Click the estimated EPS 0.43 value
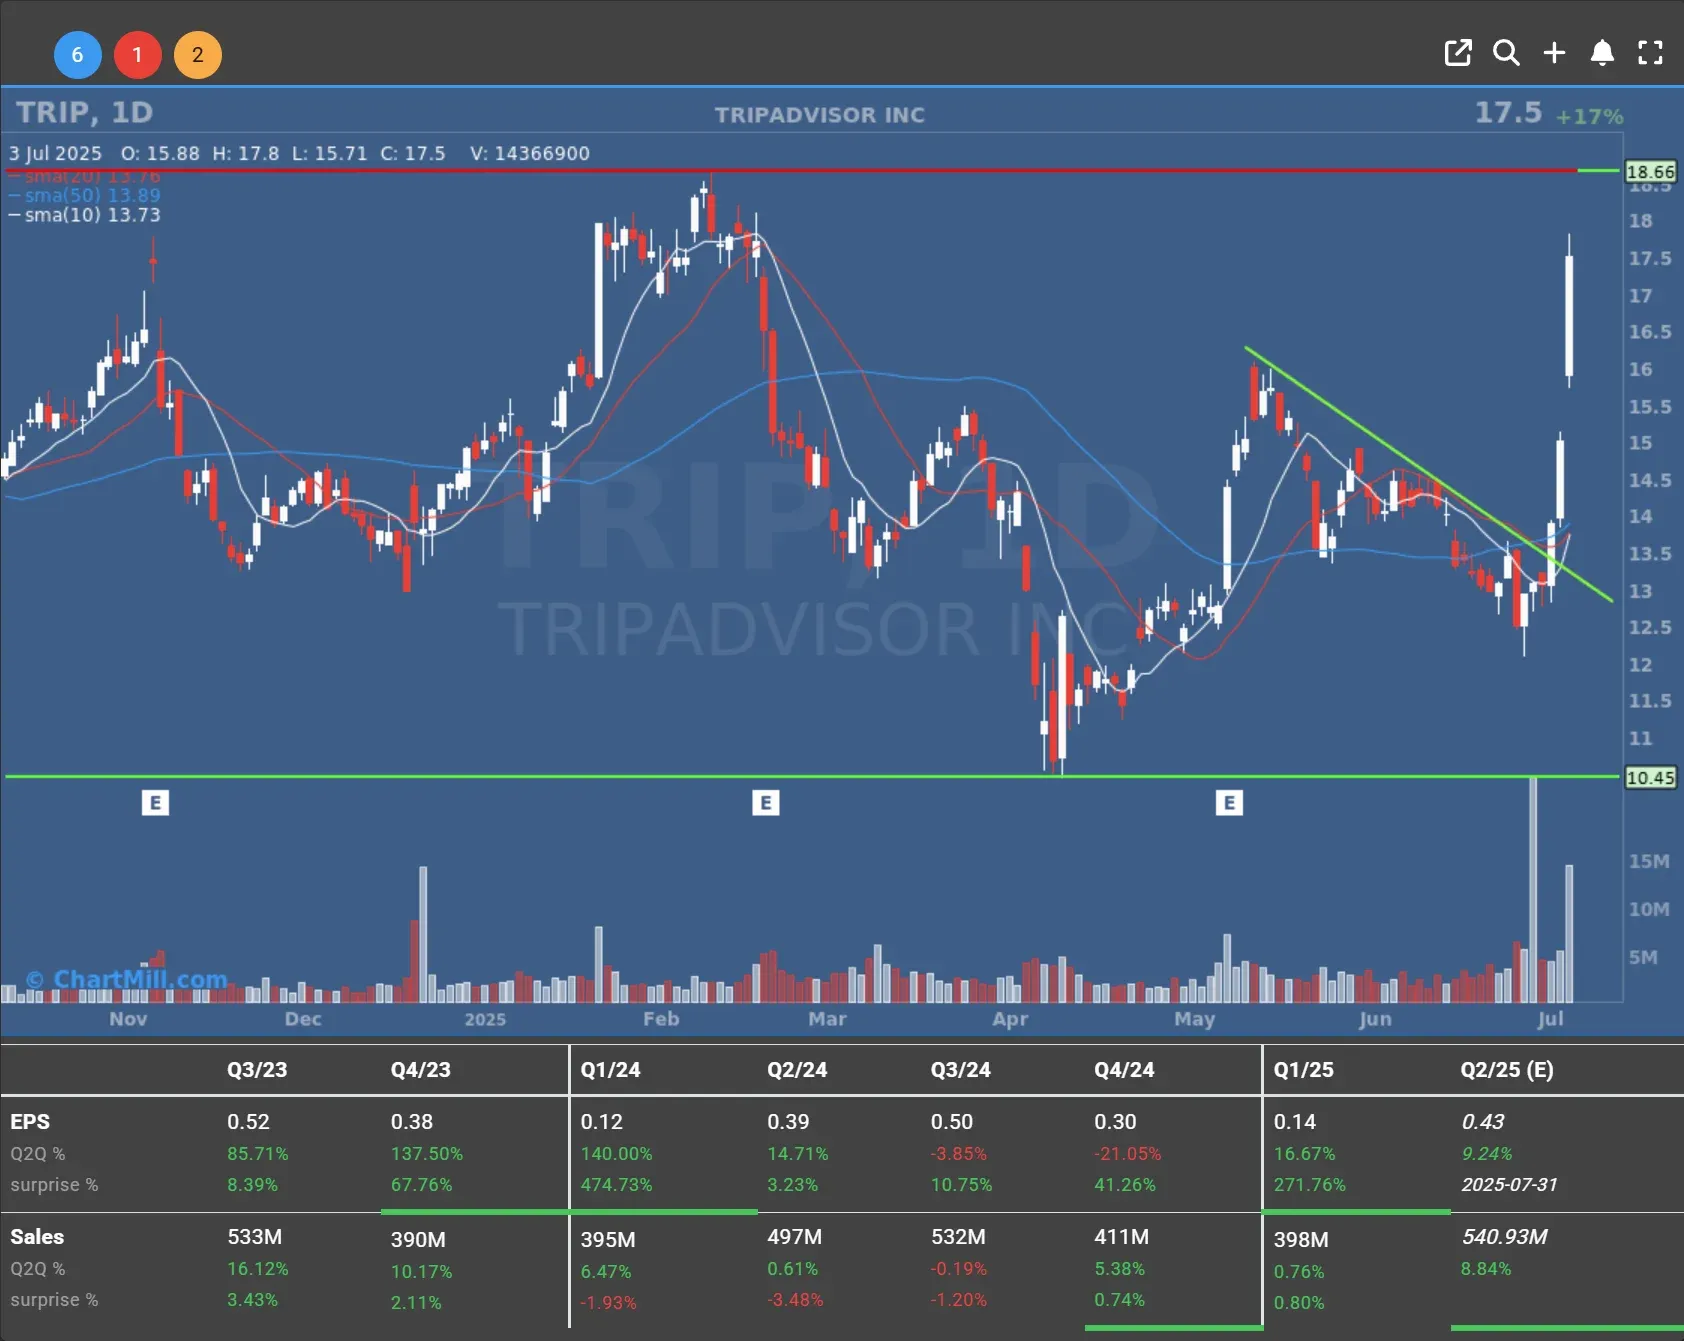1684x1341 pixels. pos(1483,1122)
